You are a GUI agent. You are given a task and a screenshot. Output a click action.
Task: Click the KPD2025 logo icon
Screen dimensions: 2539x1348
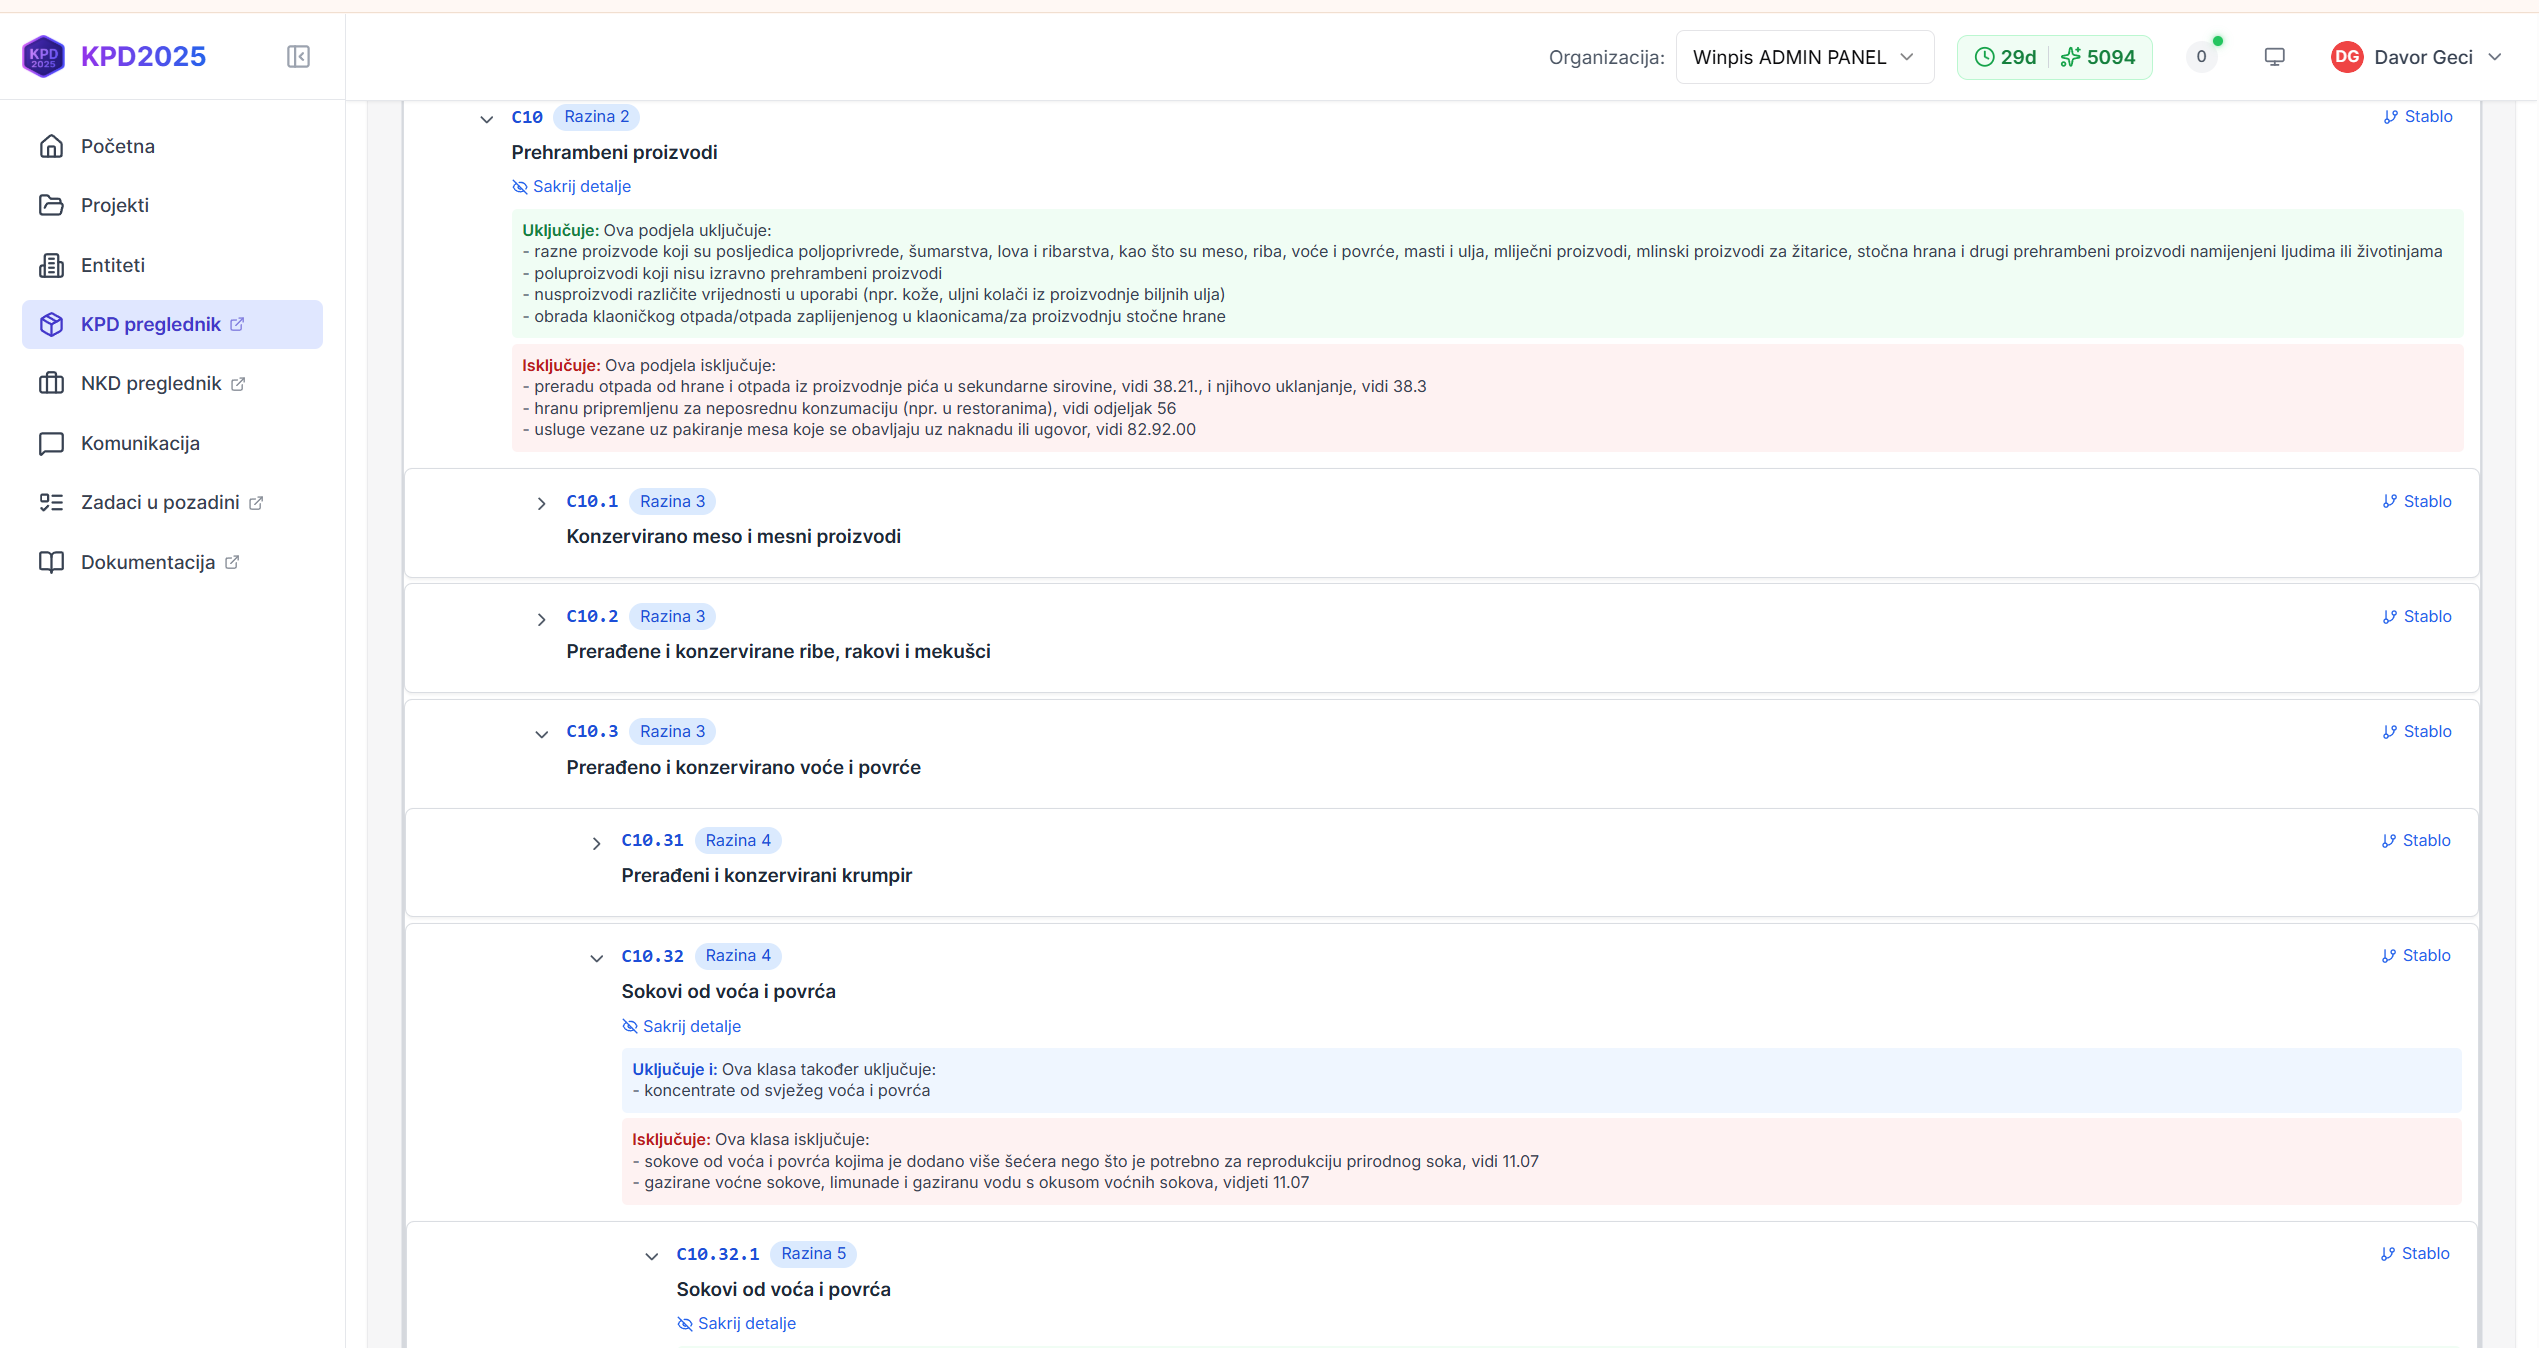[44, 57]
